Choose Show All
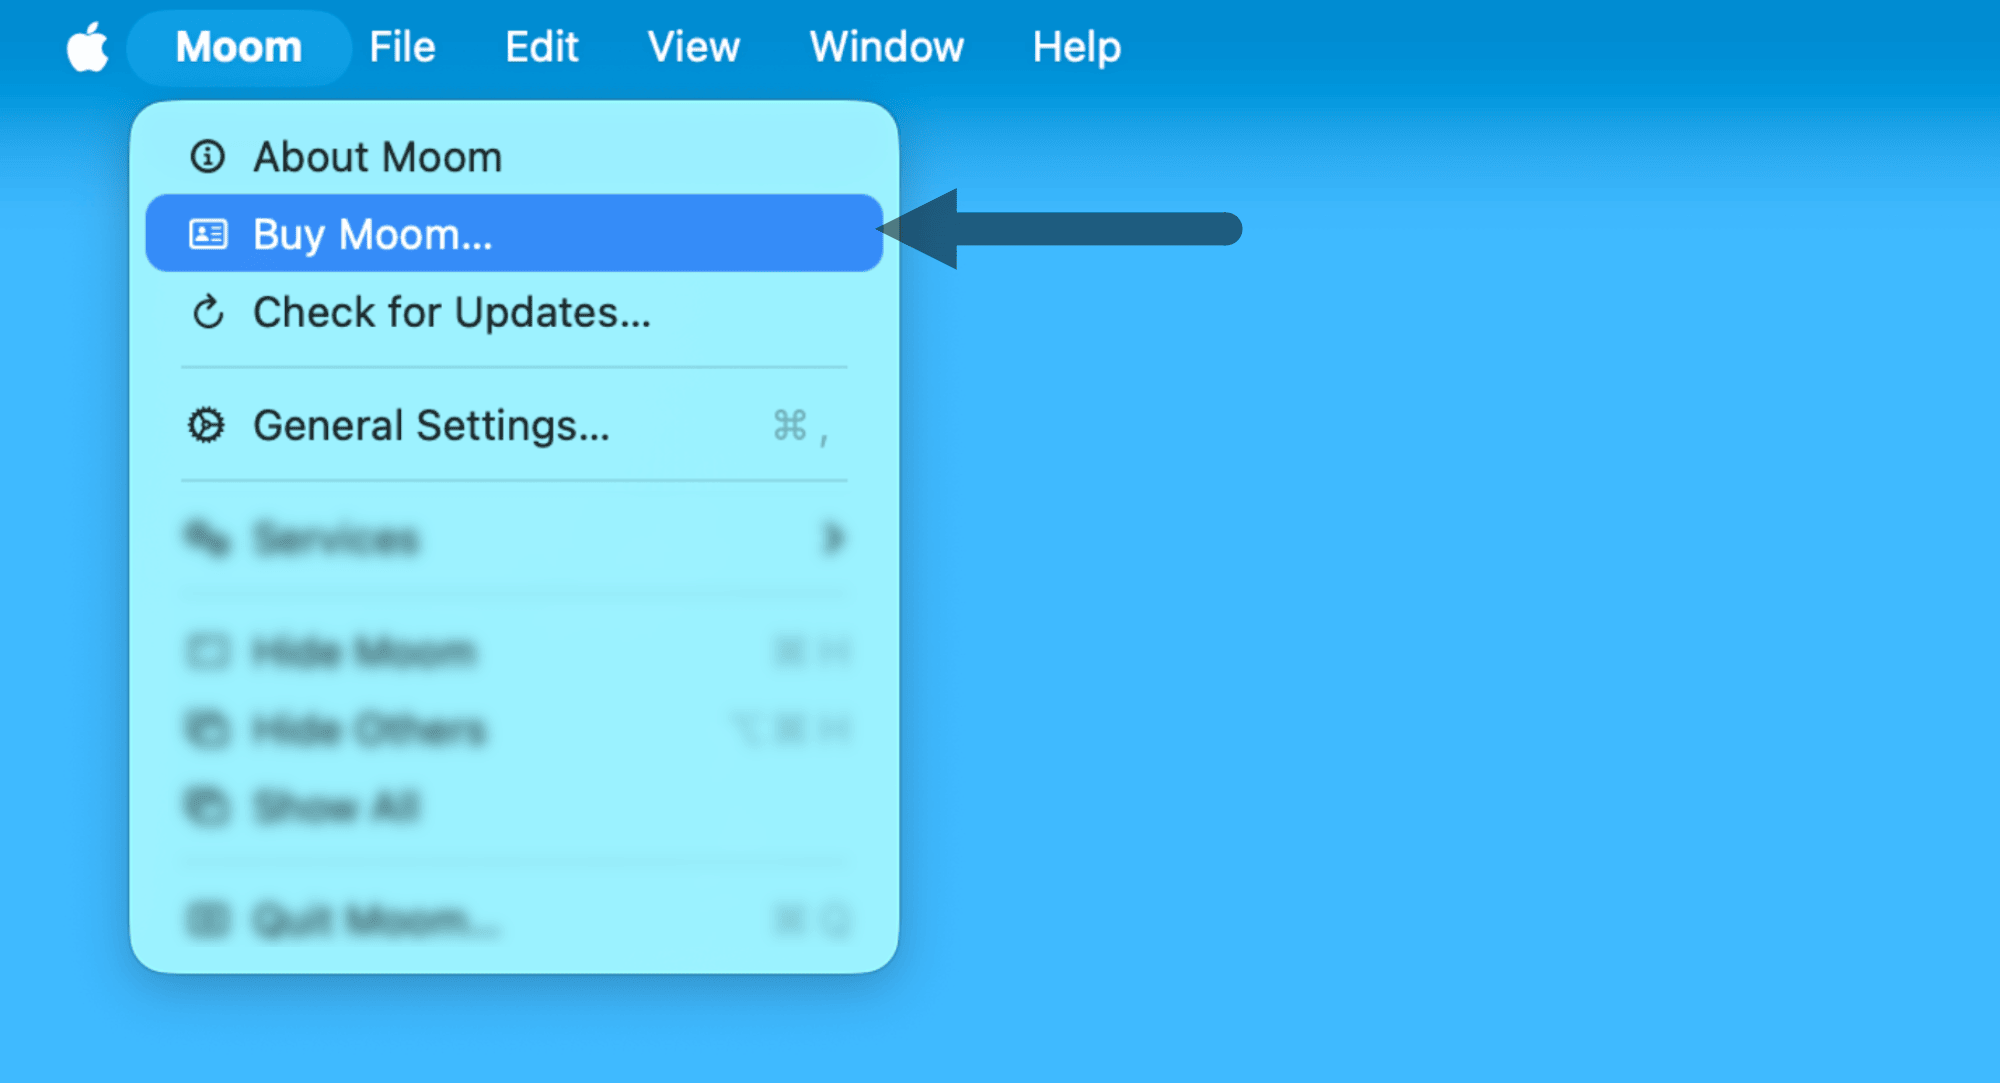Screen dimensions: 2000x1083 pyautogui.click(x=514, y=806)
